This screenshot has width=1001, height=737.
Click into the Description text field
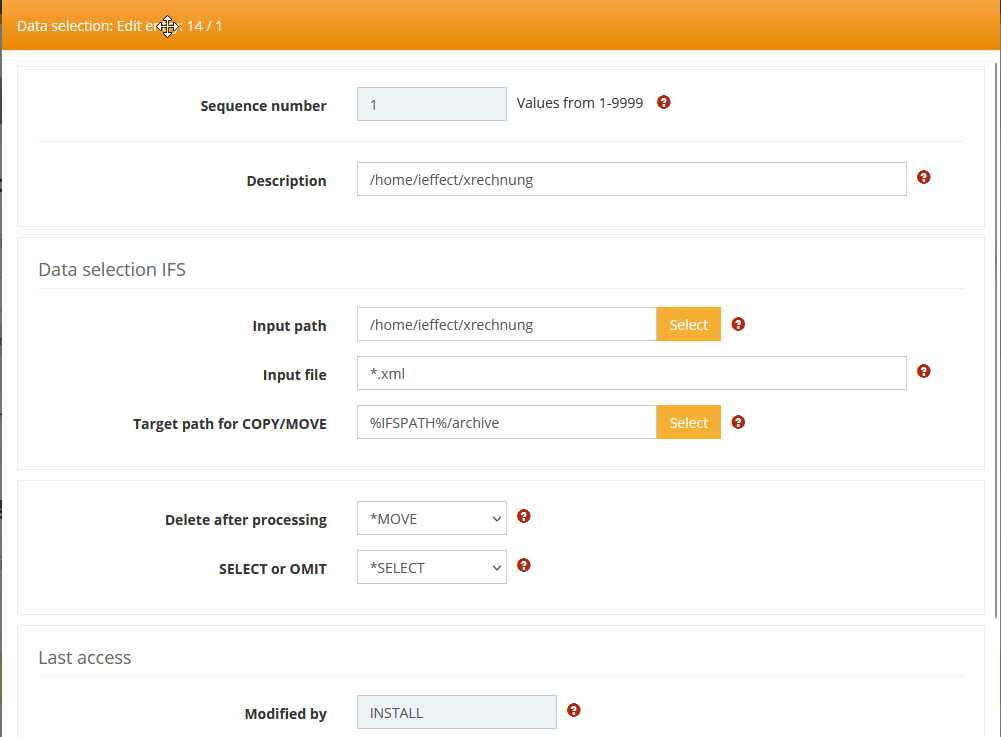[x=631, y=180]
